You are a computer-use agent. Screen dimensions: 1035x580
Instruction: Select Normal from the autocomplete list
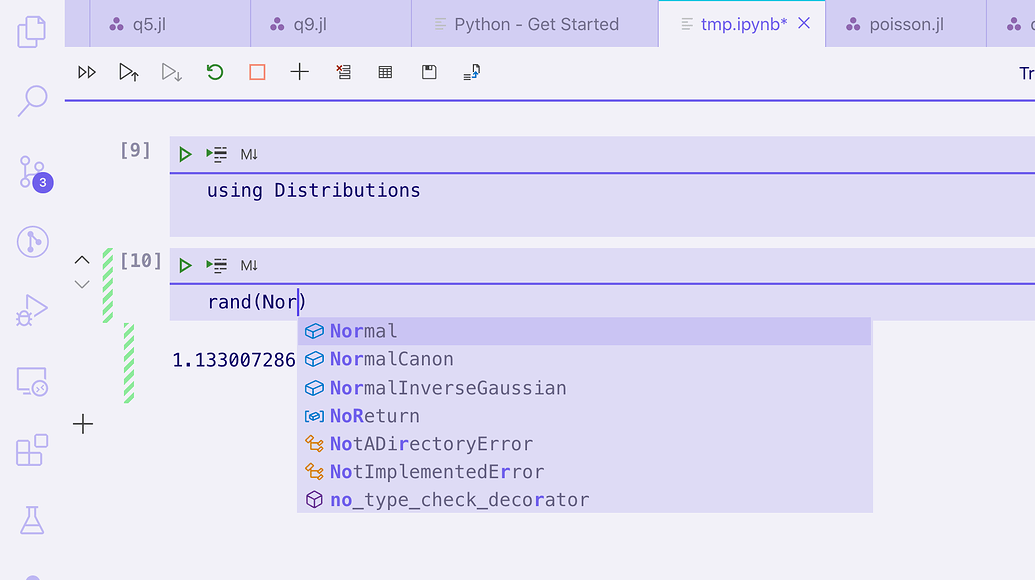(584, 331)
